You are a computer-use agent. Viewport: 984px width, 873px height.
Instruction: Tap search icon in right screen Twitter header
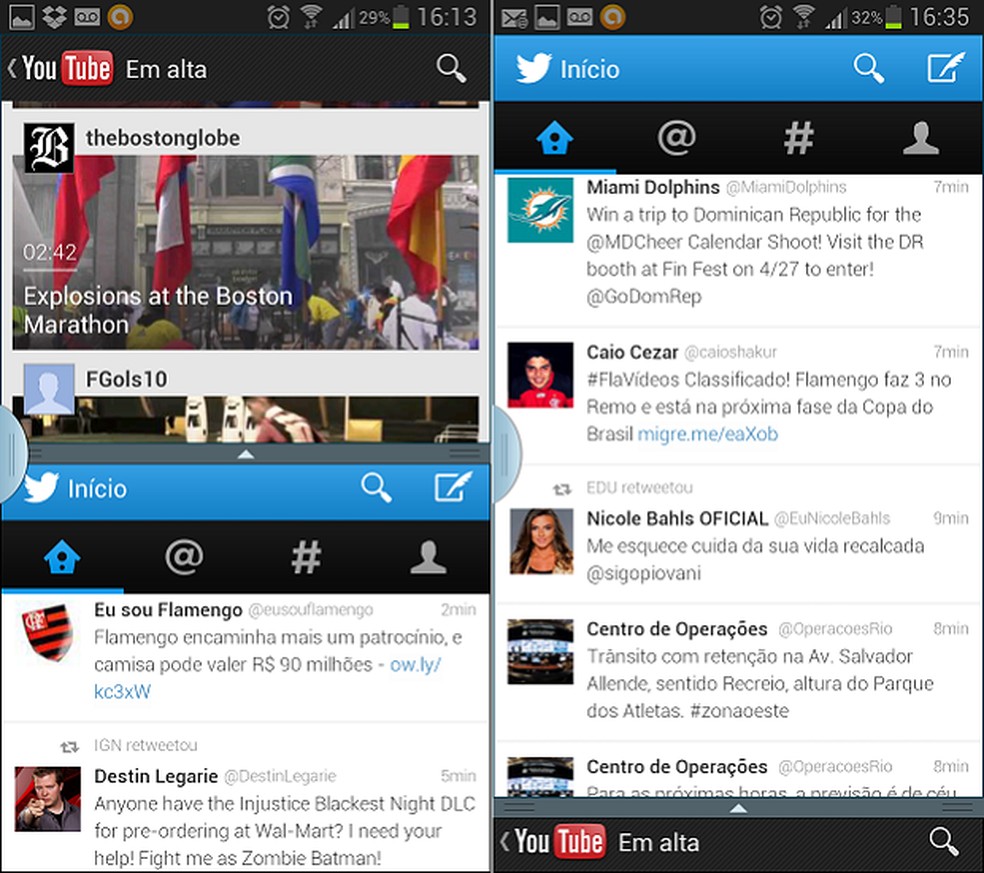click(x=869, y=68)
